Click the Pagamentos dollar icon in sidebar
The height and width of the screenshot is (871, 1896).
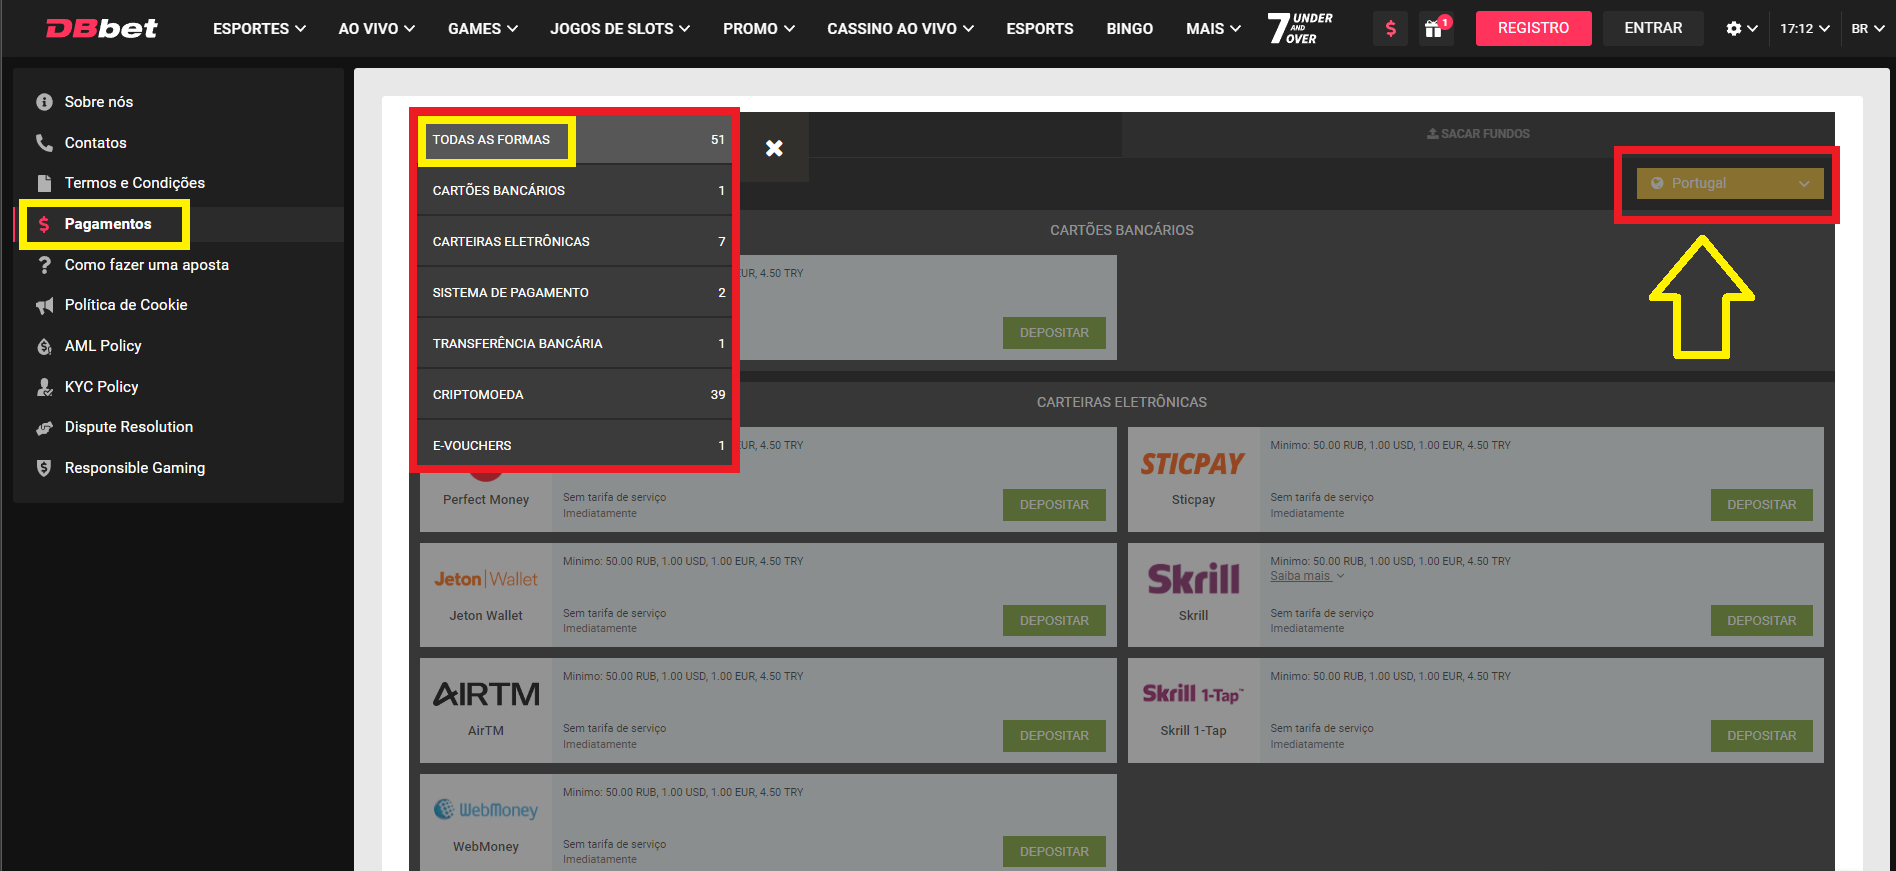point(44,224)
